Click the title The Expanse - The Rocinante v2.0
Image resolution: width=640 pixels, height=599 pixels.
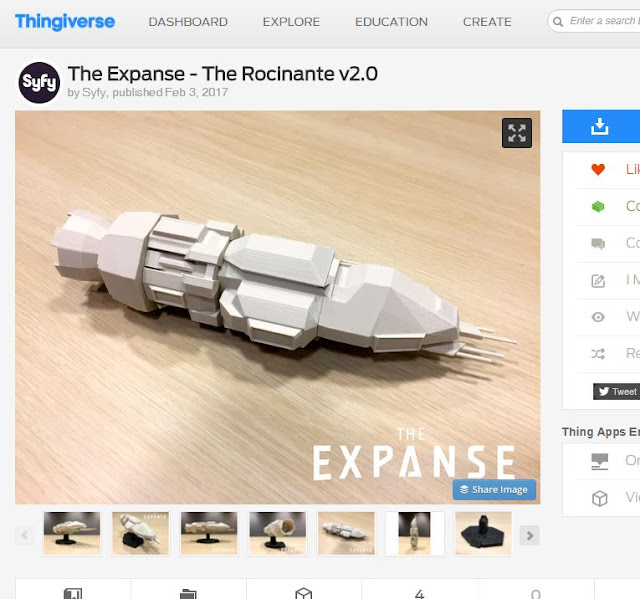click(x=222, y=74)
